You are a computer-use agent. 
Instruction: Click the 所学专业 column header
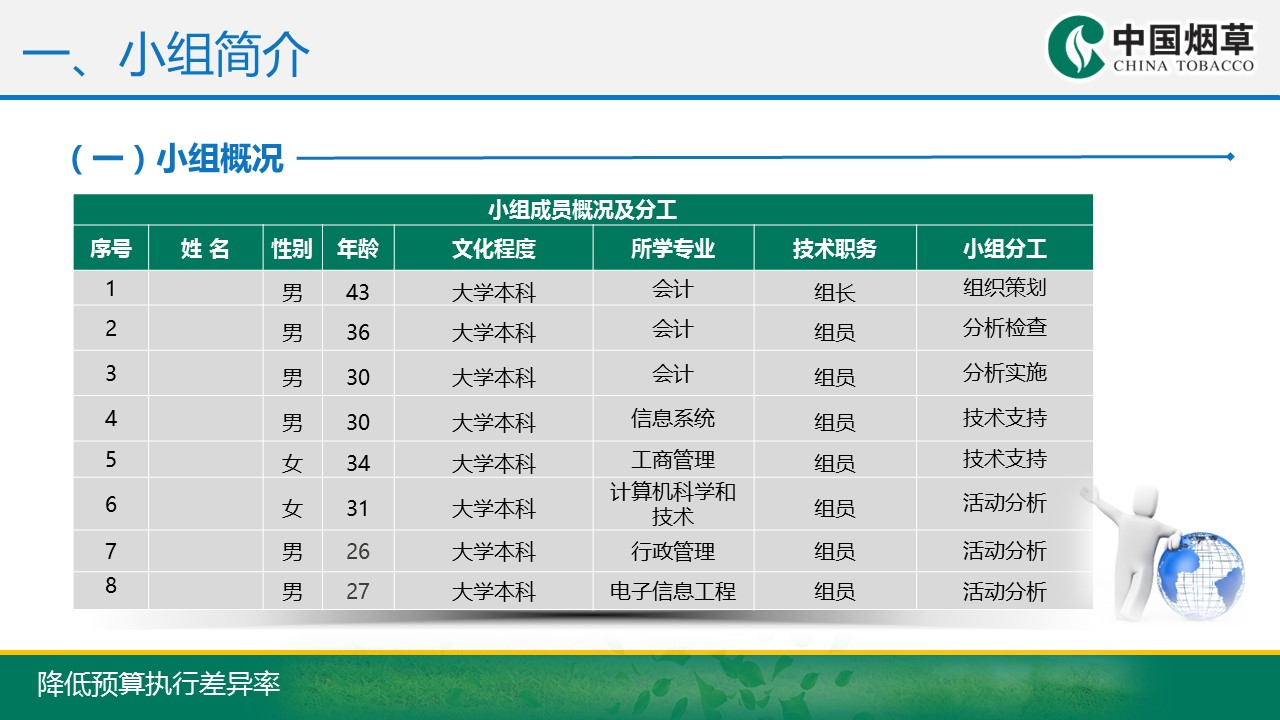673,249
